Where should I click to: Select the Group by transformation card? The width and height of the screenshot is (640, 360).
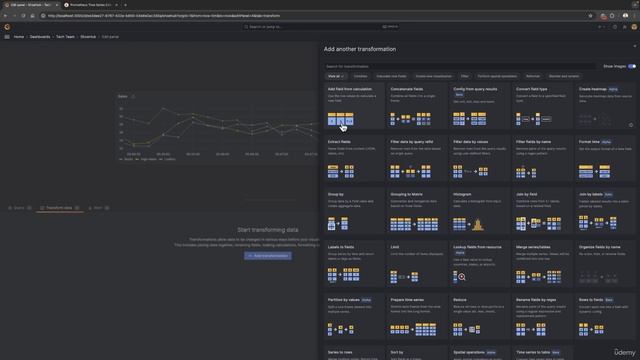(x=354, y=212)
